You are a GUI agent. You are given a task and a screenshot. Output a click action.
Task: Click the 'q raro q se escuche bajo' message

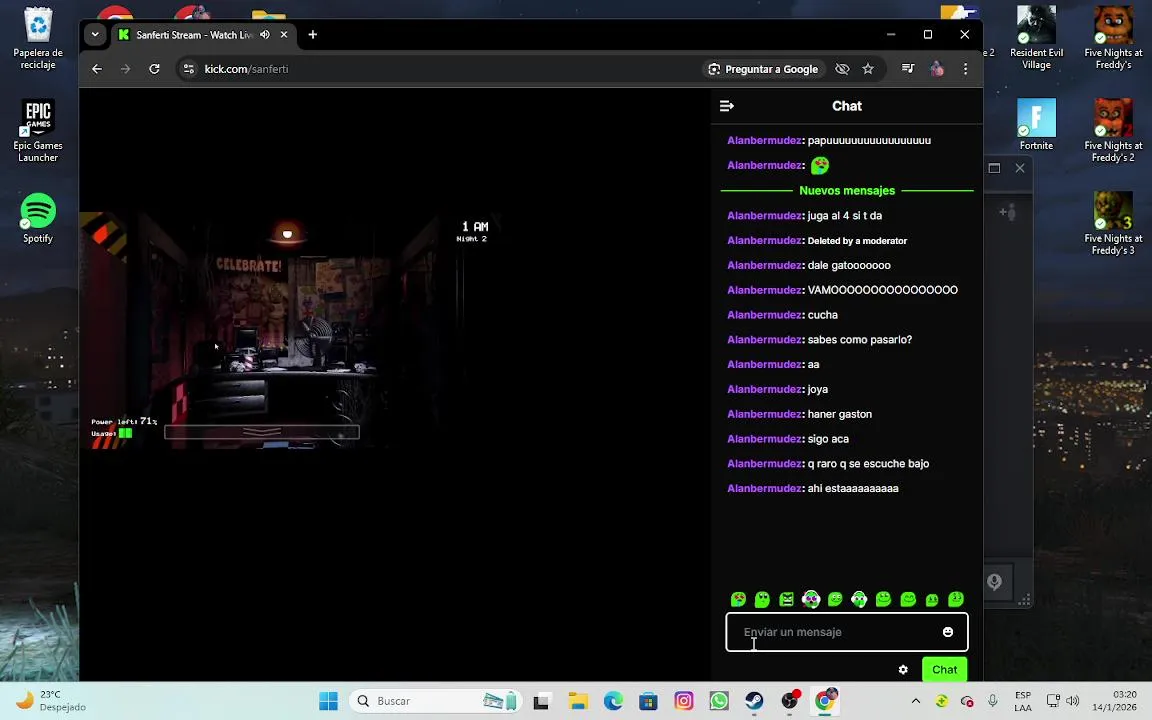click(x=868, y=464)
